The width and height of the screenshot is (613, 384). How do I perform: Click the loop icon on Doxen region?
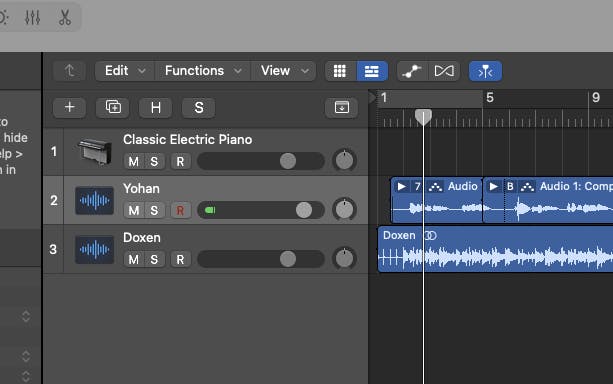(x=430, y=235)
